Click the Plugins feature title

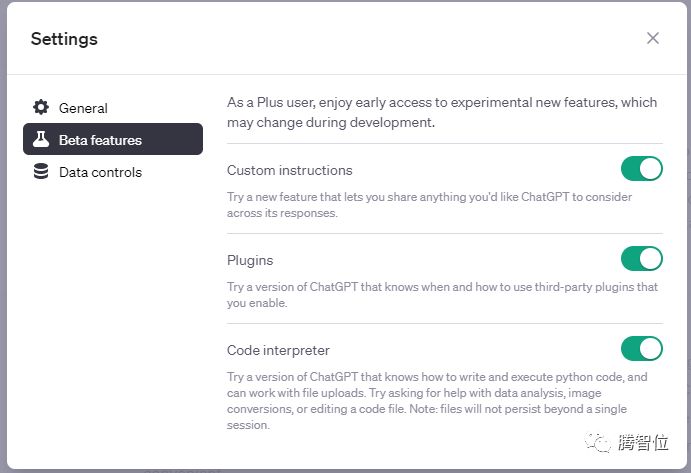point(250,260)
